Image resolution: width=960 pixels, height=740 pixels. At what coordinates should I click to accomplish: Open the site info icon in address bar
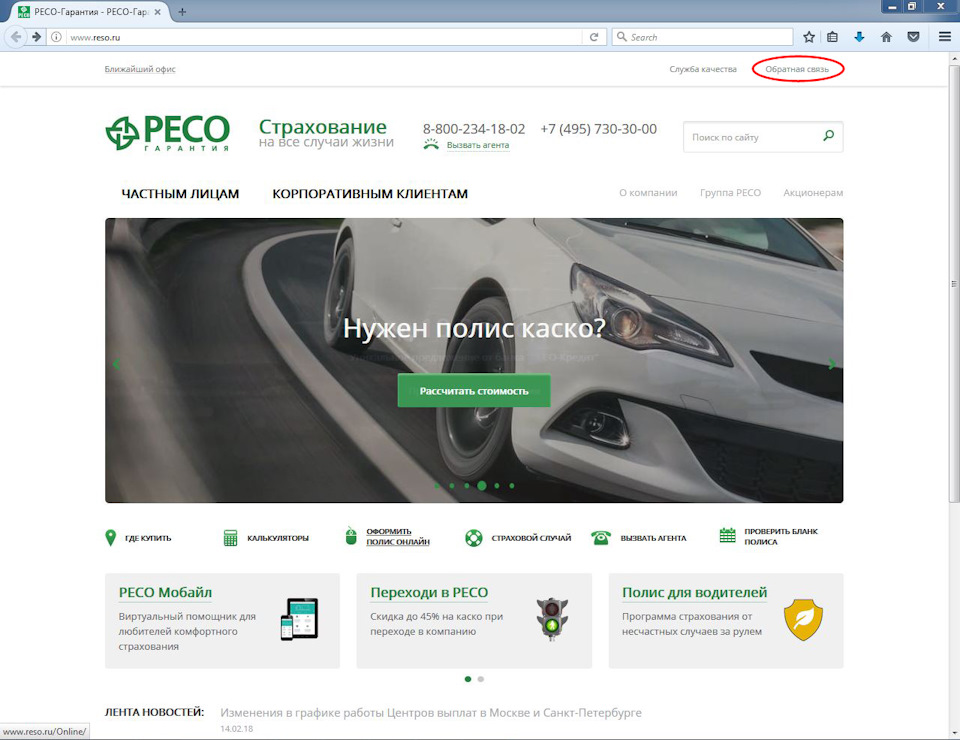pyautogui.click(x=56, y=37)
